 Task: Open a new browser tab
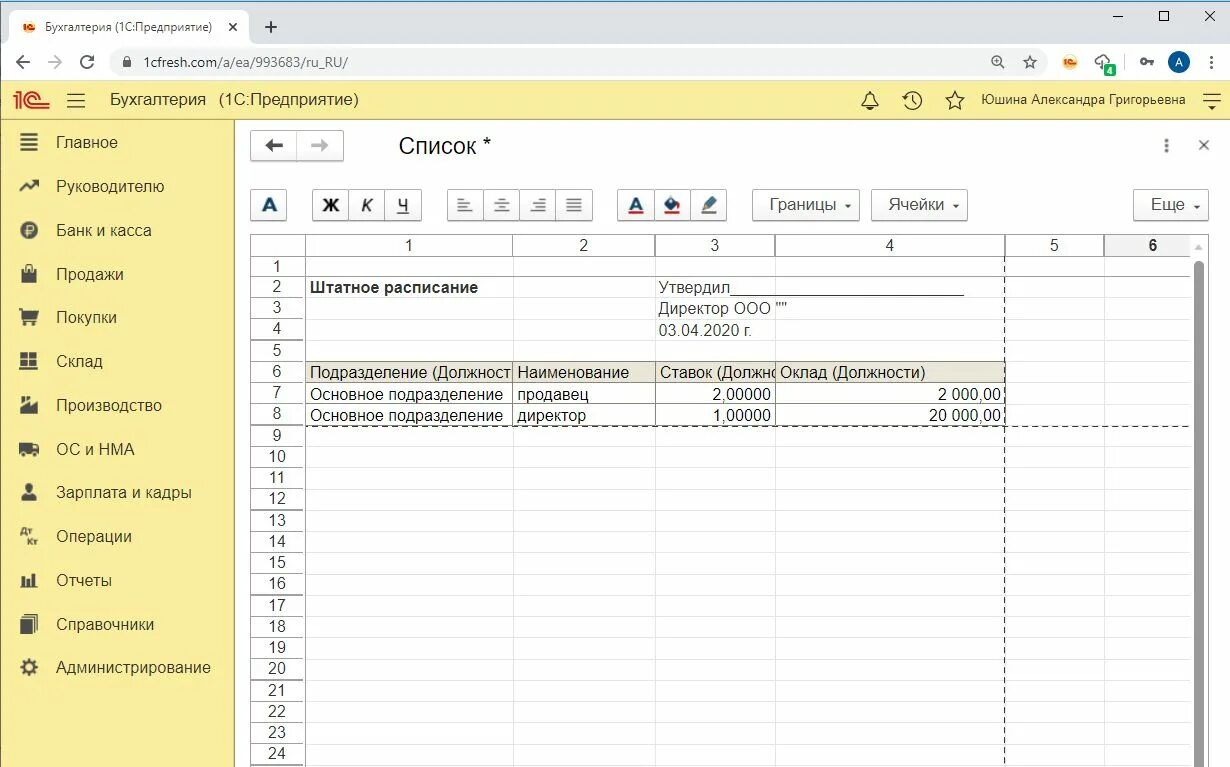(270, 27)
